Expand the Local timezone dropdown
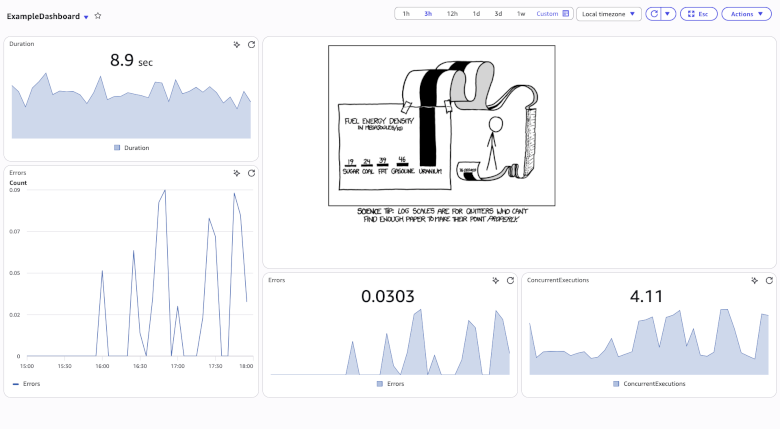Viewport: 780px width, 429px height. tap(609, 14)
